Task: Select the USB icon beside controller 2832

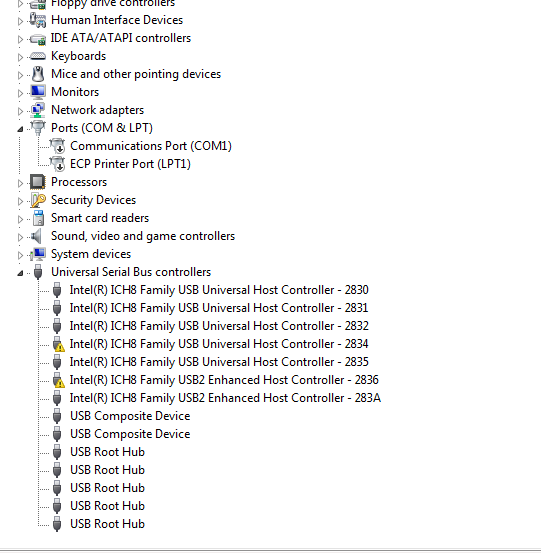Action: tap(57, 326)
